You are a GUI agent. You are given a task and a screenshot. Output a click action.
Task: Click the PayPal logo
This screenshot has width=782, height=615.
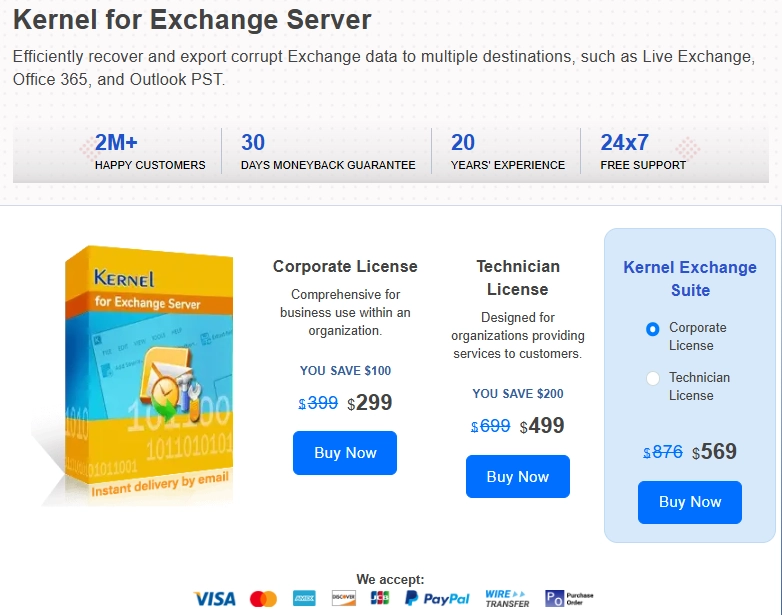tap(437, 598)
